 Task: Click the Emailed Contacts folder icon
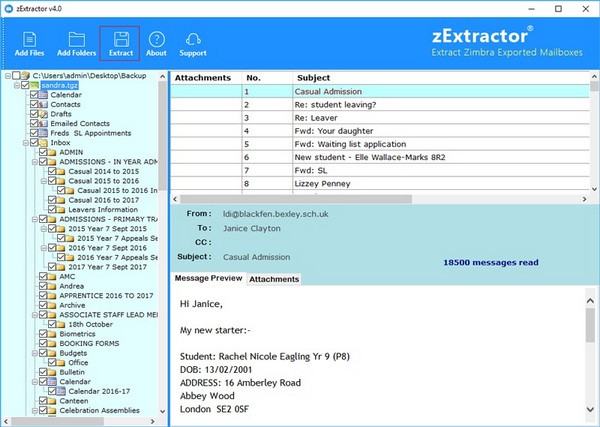[x=44, y=123]
